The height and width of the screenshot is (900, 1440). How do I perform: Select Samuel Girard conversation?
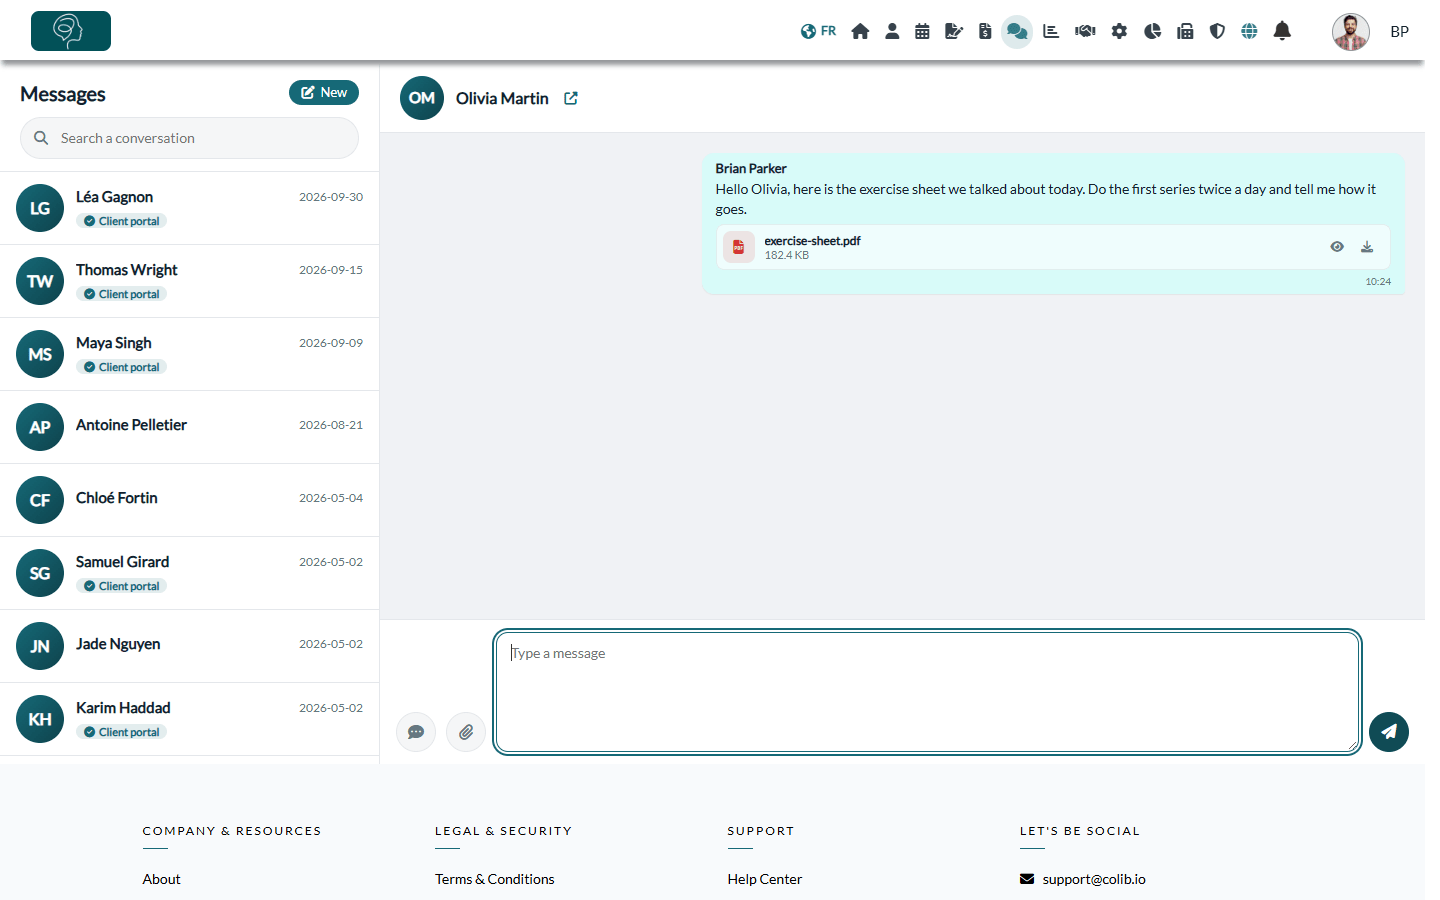[x=189, y=573]
